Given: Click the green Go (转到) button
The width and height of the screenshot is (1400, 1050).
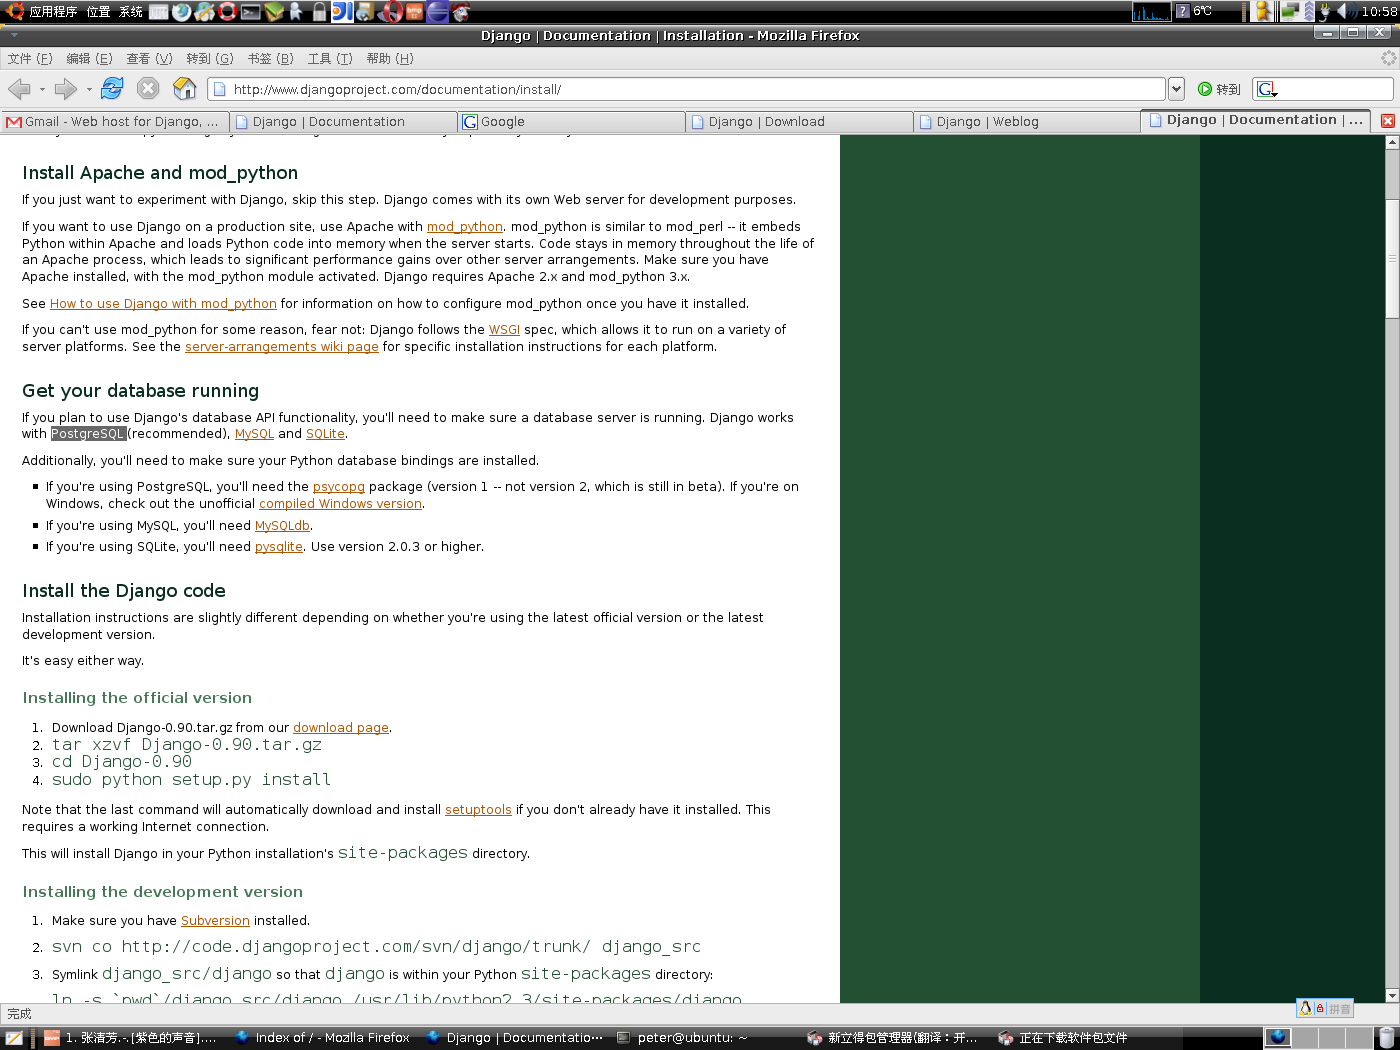Looking at the screenshot, I should click(x=1219, y=89).
